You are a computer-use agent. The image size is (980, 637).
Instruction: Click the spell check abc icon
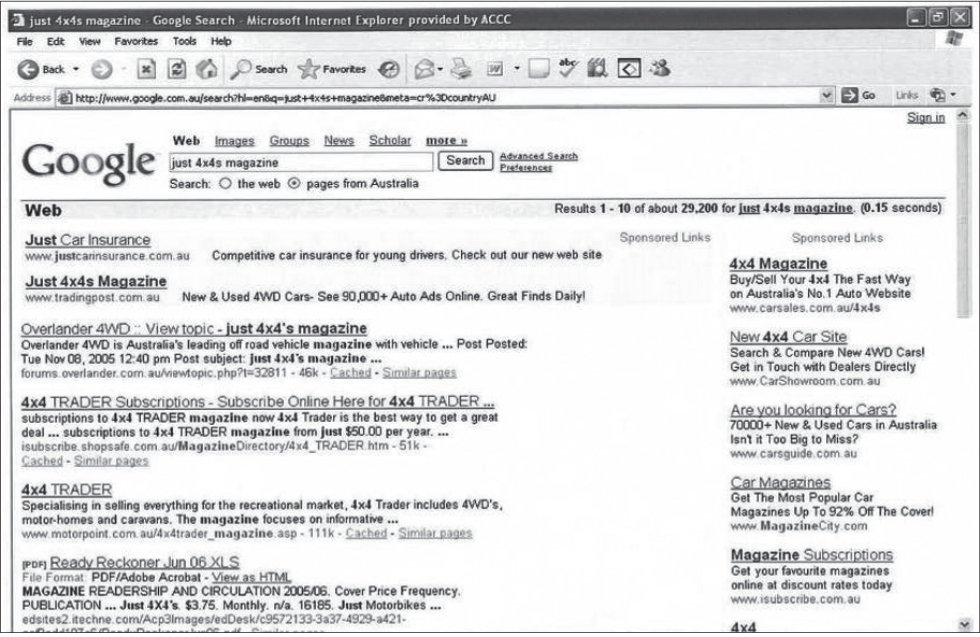tap(568, 68)
